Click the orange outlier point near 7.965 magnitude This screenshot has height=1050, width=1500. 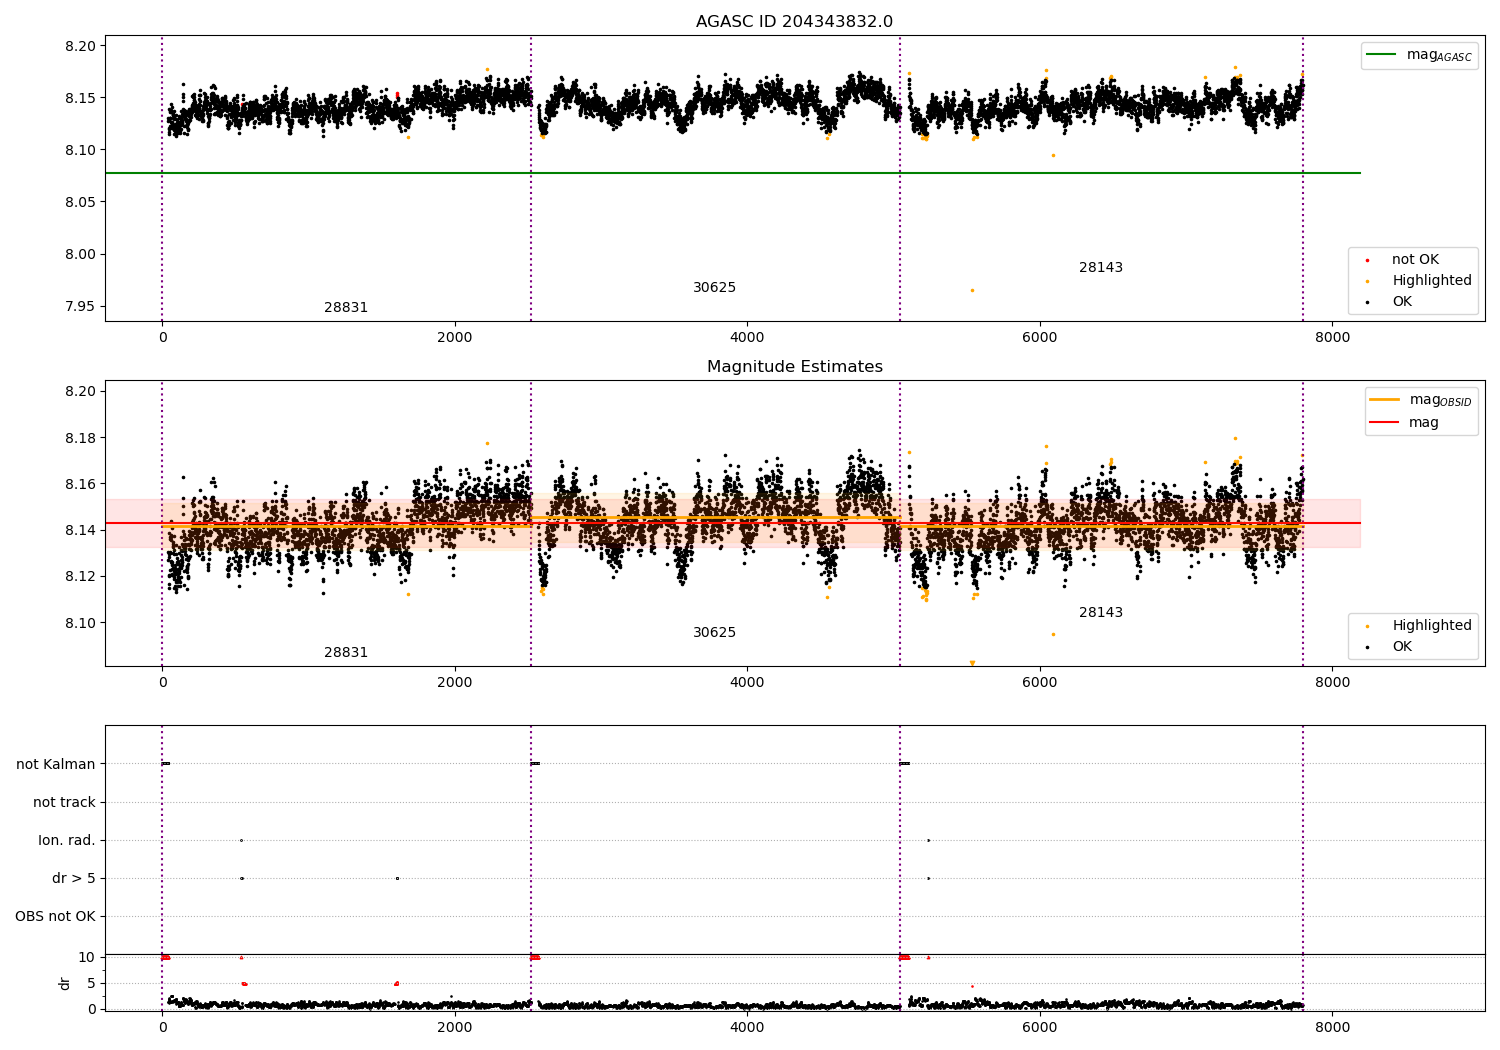click(x=972, y=291)
